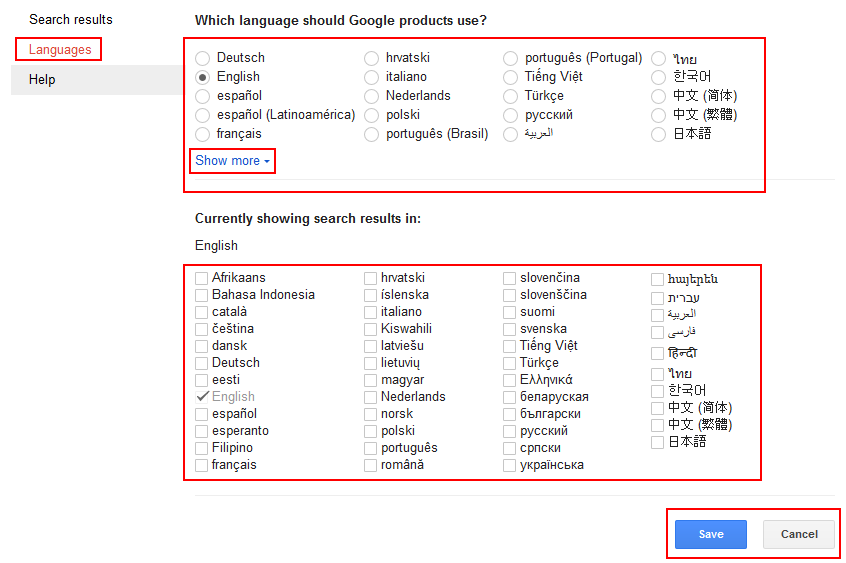Select Türkçe radio button for products language
The height and width of the screenshot is (563, 846).
click(510, 97)
